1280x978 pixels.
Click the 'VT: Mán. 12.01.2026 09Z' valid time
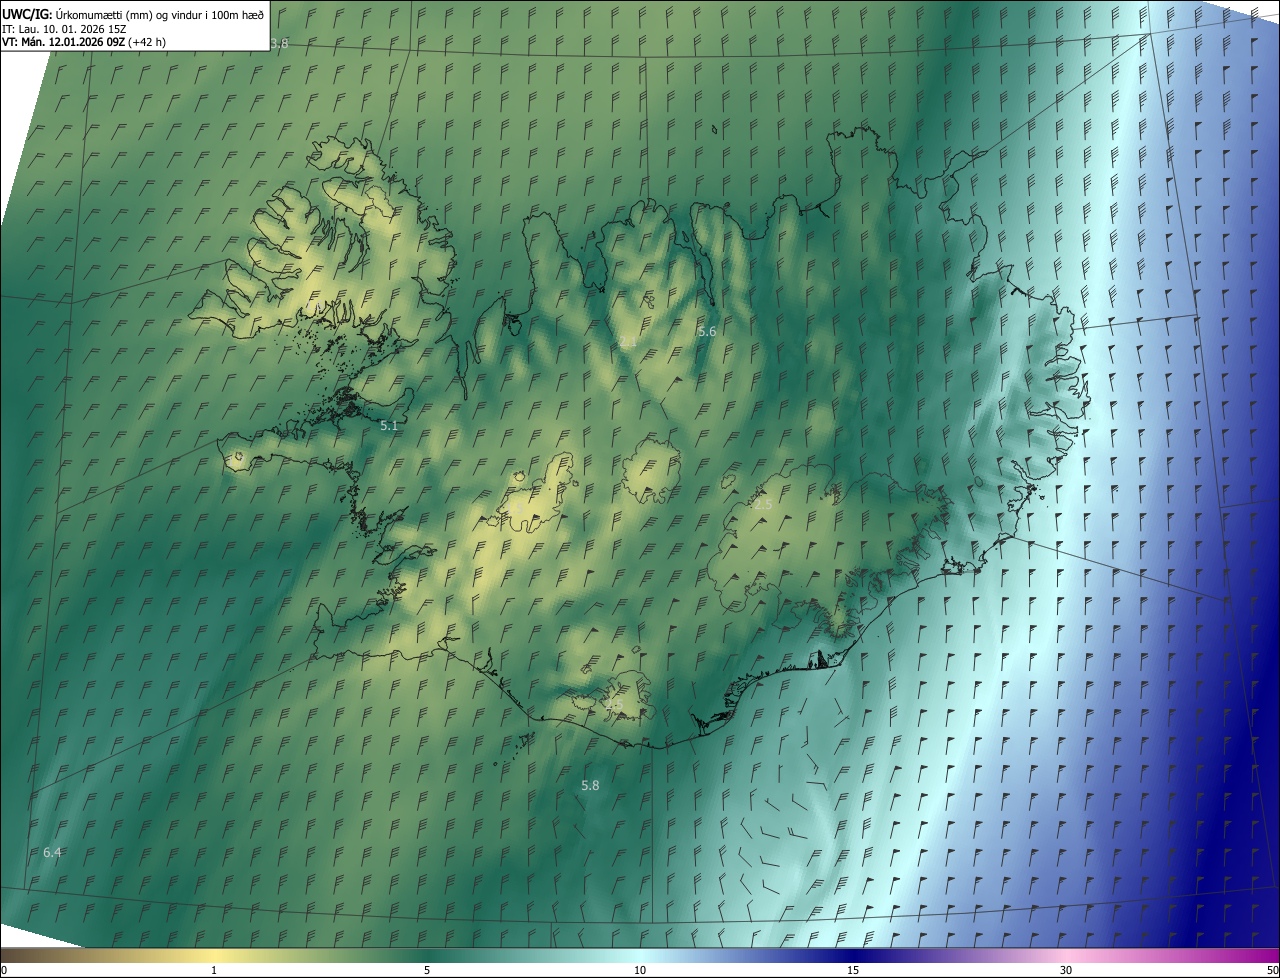(63, 42)
